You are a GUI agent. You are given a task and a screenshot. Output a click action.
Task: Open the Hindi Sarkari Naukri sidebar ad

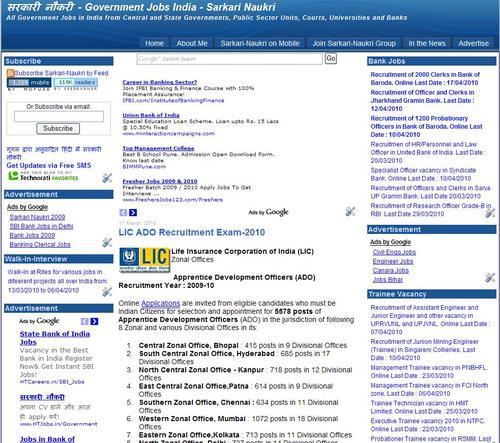click(x=42, y=397)
